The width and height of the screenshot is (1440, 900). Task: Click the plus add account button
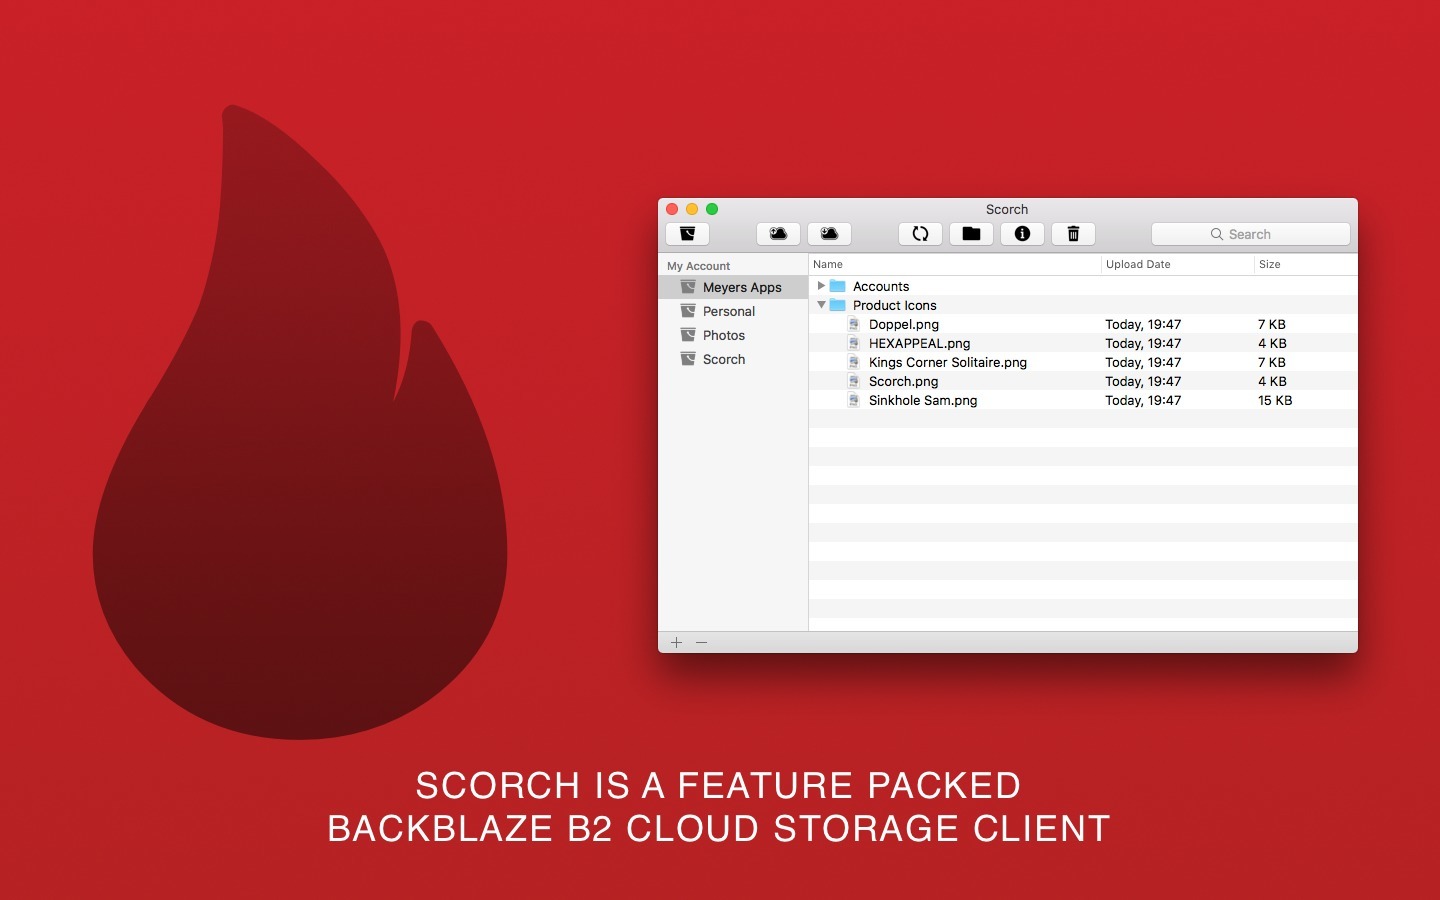click(x=676, y=642)
